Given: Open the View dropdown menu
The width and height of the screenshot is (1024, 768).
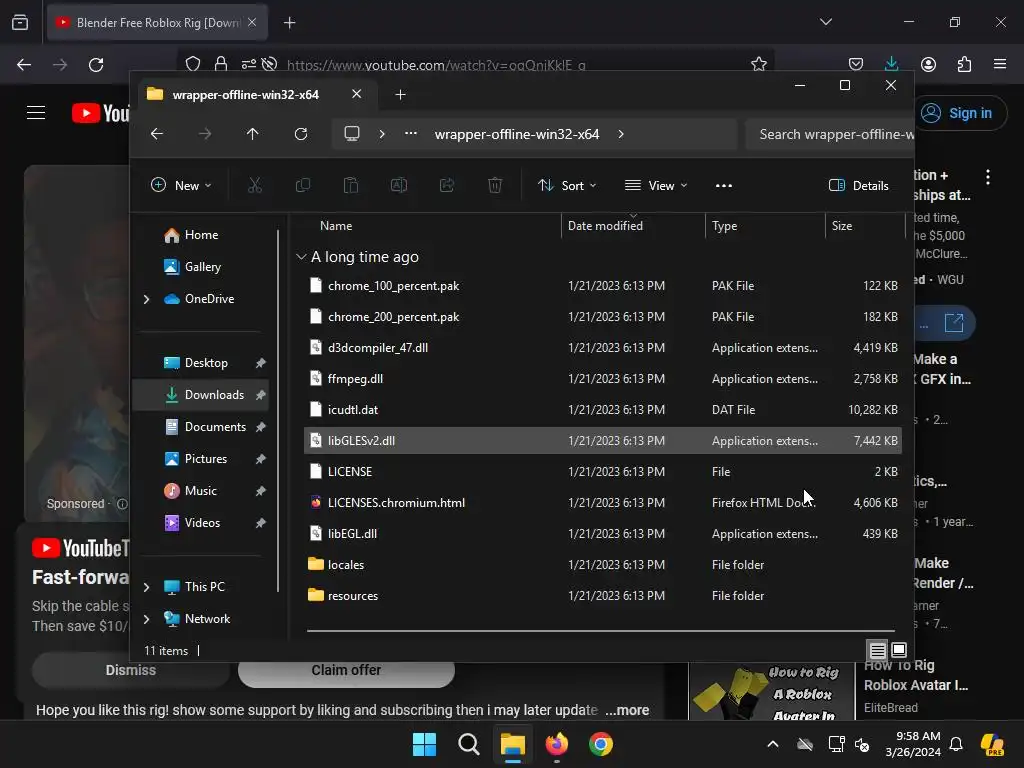Looking at the screenshot, I should coord(656,185).
